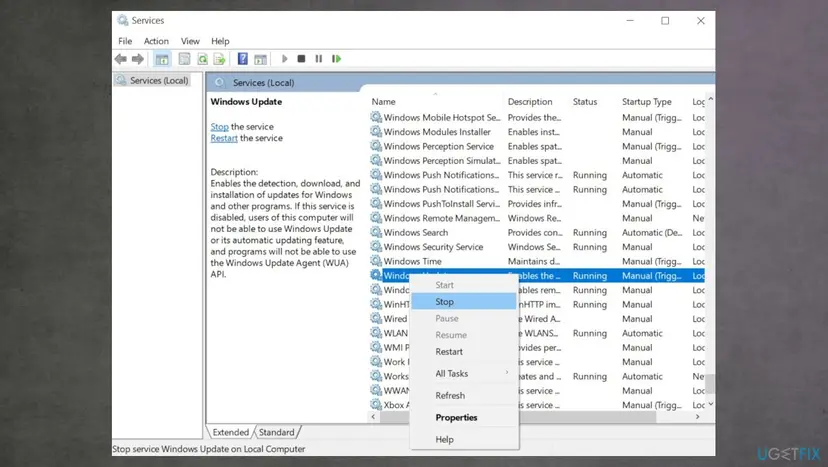Click gear icon of Windows Time row
Image resolution: width=828 pixels, height=467 pixels.
pos(376,260)
